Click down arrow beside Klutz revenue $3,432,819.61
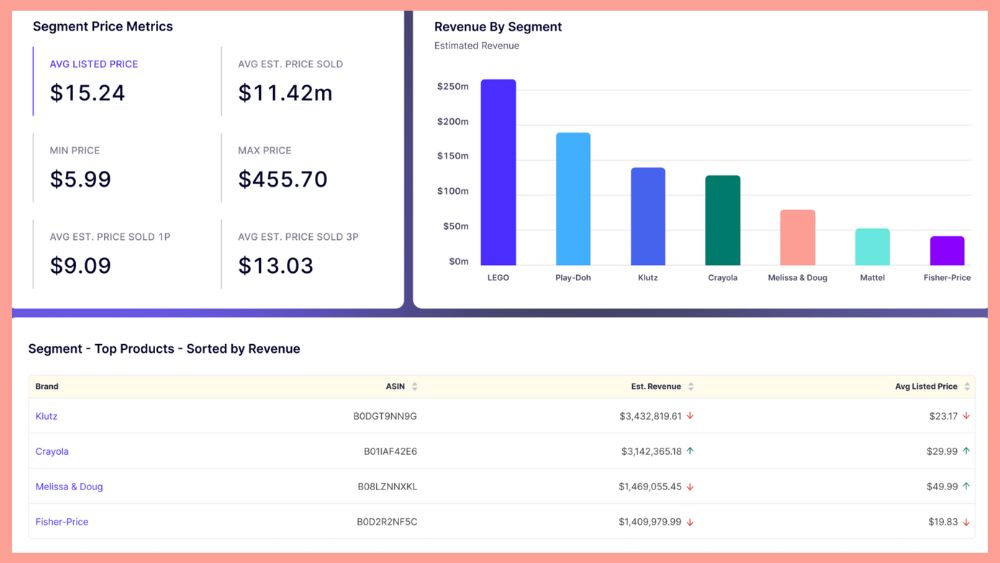The height and width of the screenshot is (563, 1000). pyautogui.click(x=690, y=416)
